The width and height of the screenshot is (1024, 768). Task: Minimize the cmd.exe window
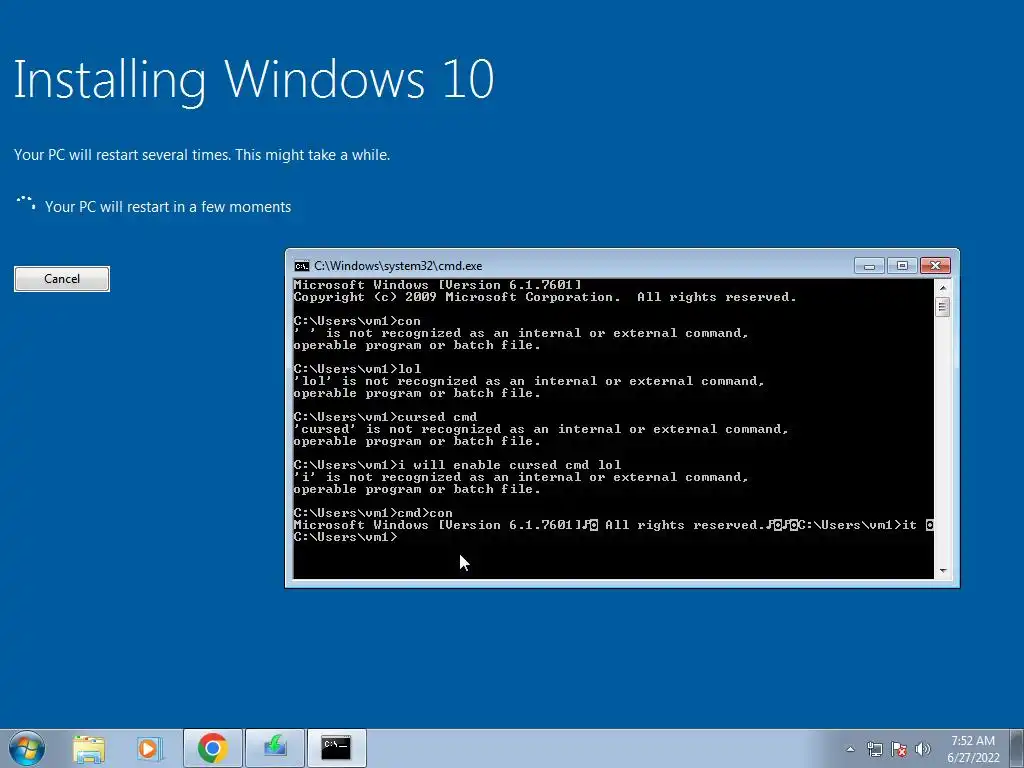click(x=869, y=266)
